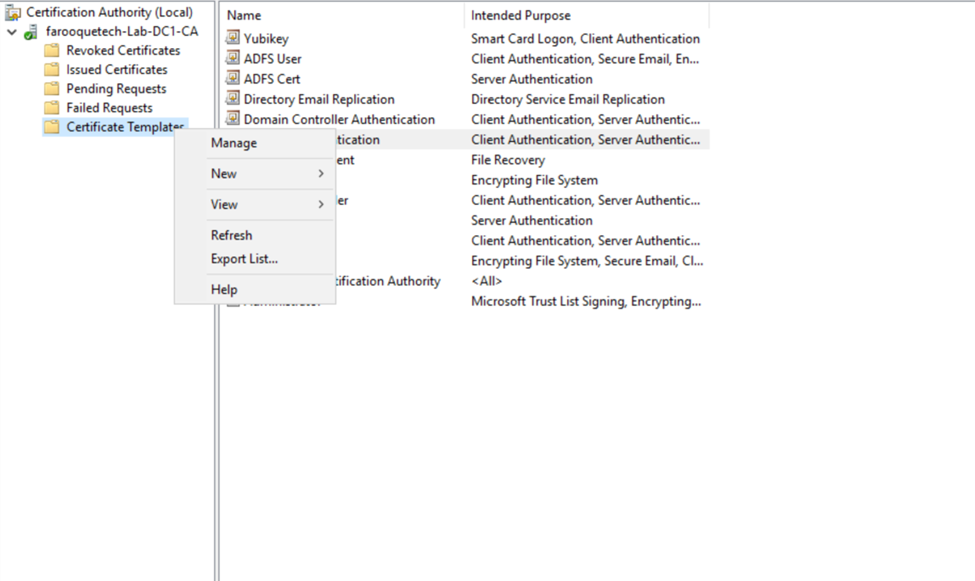Viewport: 975px width, 581px height.
Task: Click the 'Directory Service Email Replication' purpose cell
Action: pos(568,100)
